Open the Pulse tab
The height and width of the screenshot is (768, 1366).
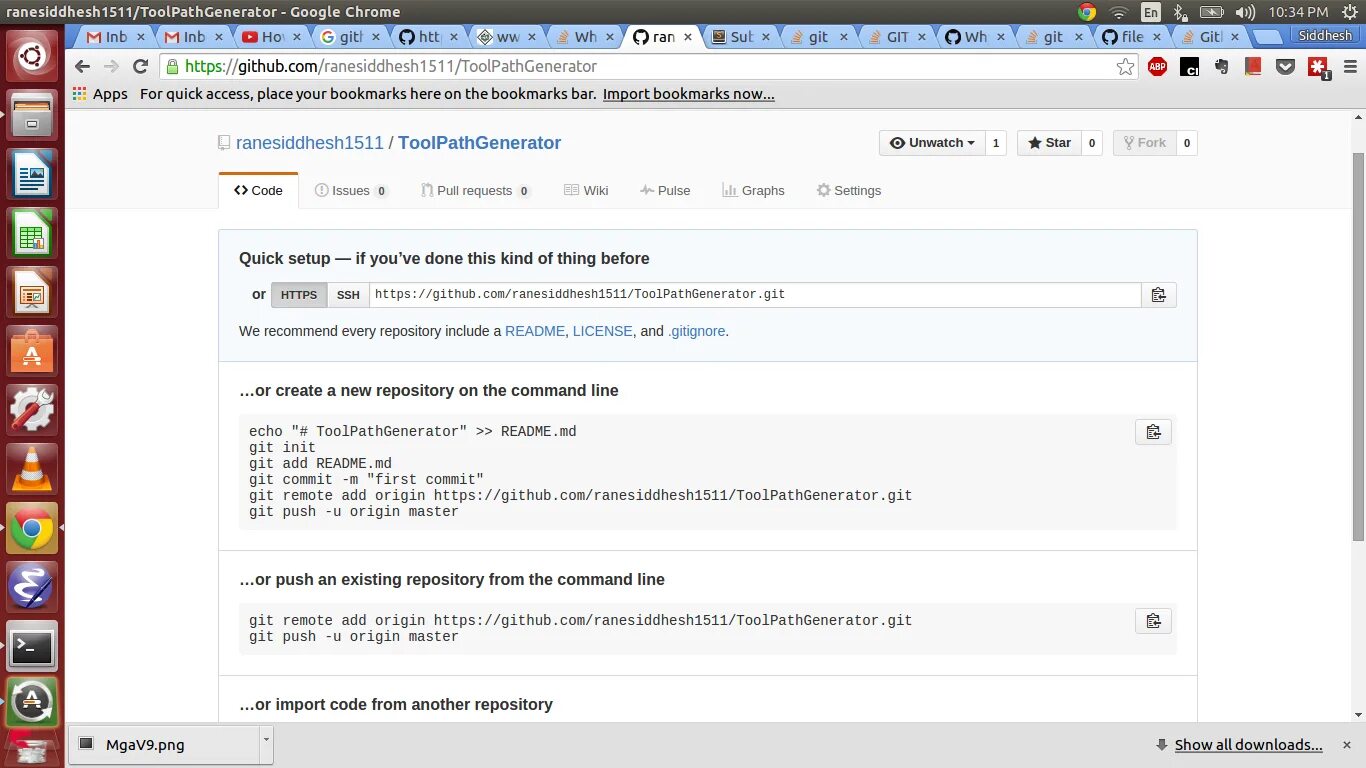point(665,190)
